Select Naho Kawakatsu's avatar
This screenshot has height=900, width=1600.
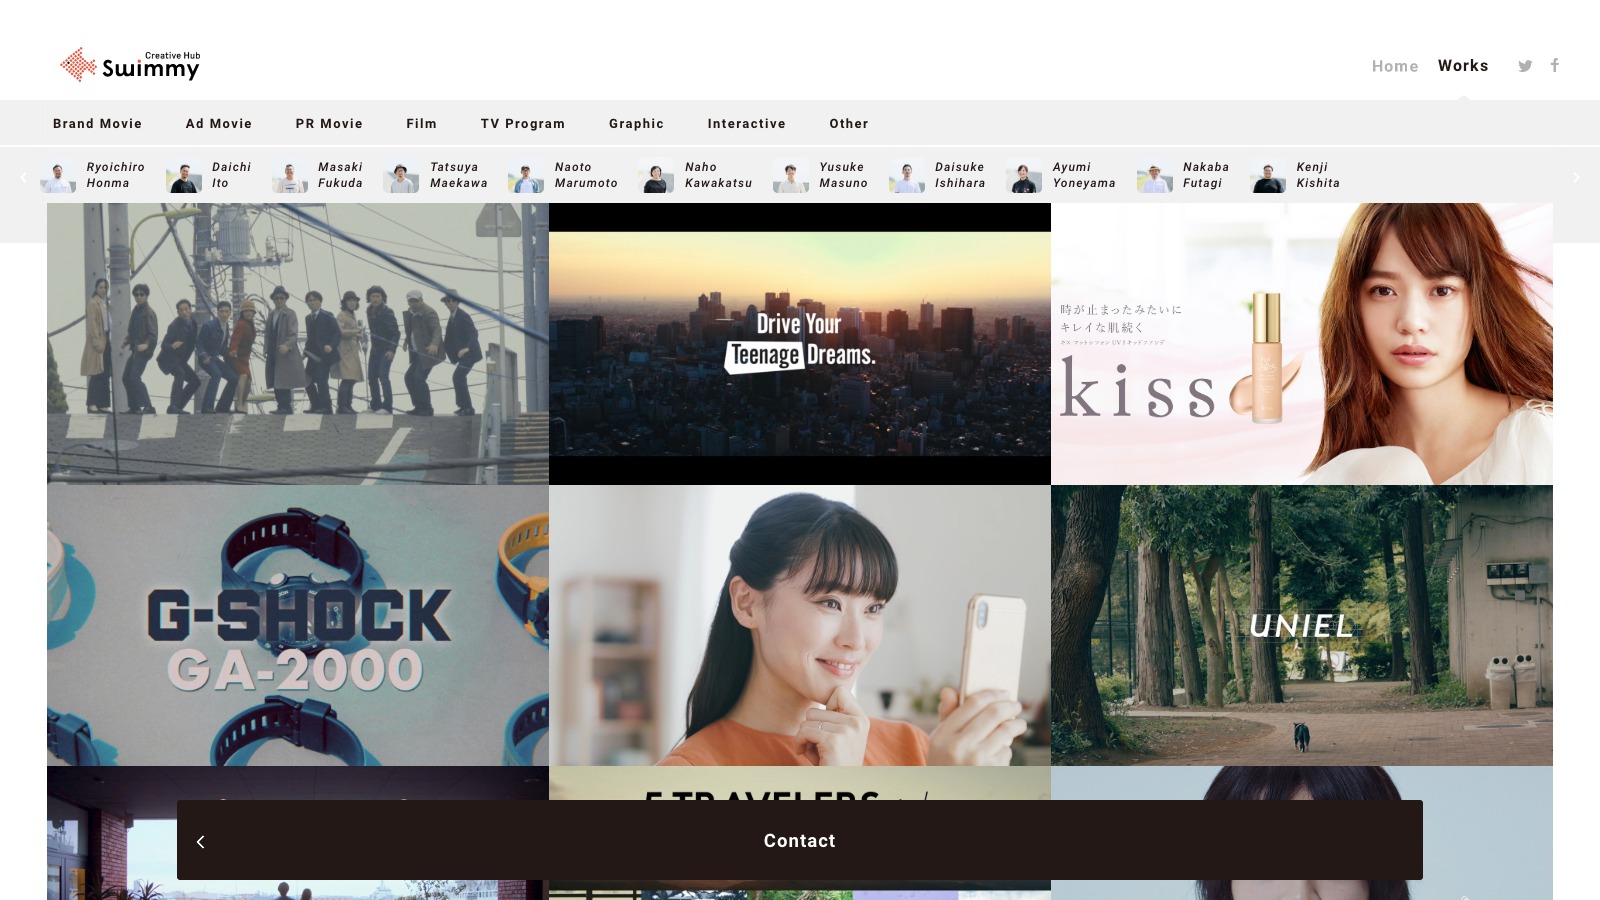click(x=656, y=177)
